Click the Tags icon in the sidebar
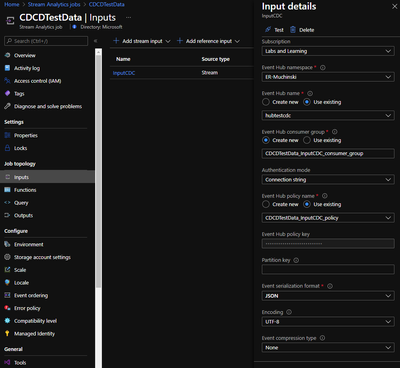Viewport: 400px width, 368px height. click(x=7, y=94)
